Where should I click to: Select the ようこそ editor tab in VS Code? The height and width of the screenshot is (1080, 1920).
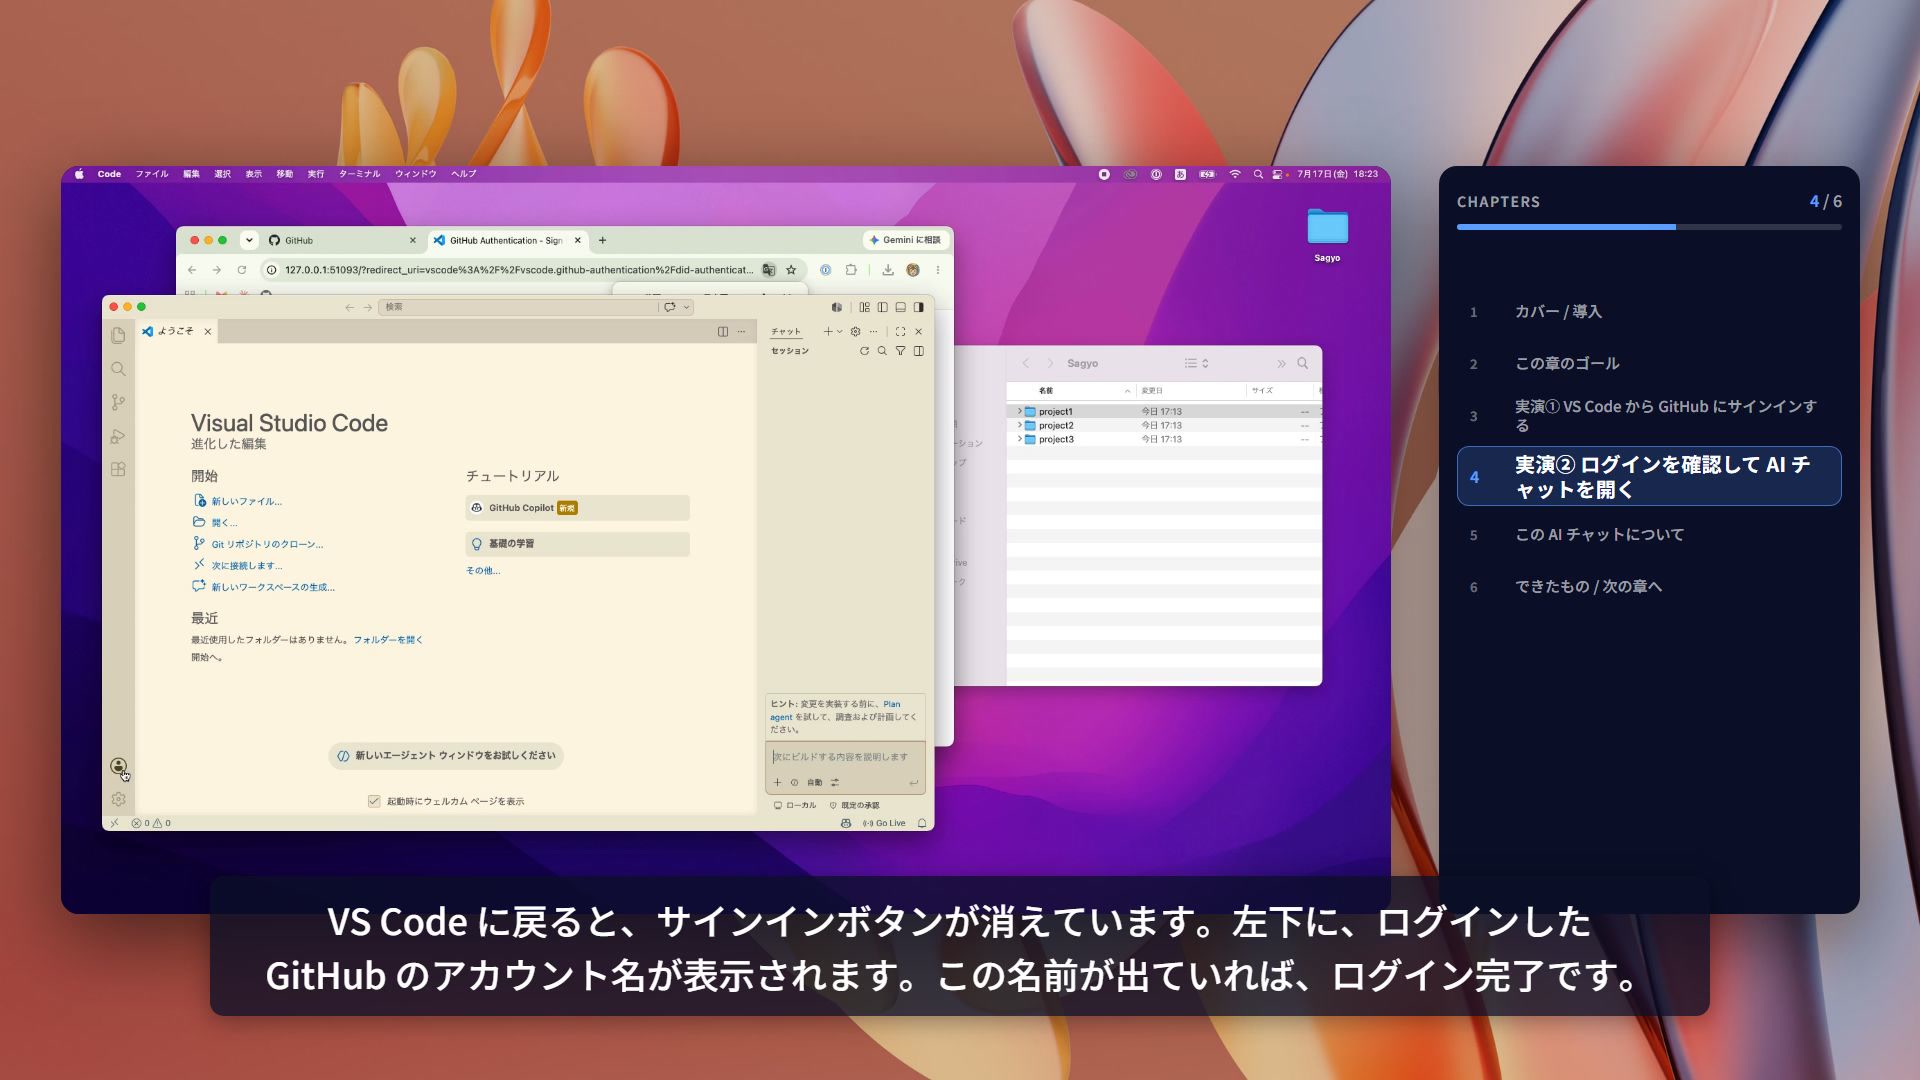click(177, 331)
